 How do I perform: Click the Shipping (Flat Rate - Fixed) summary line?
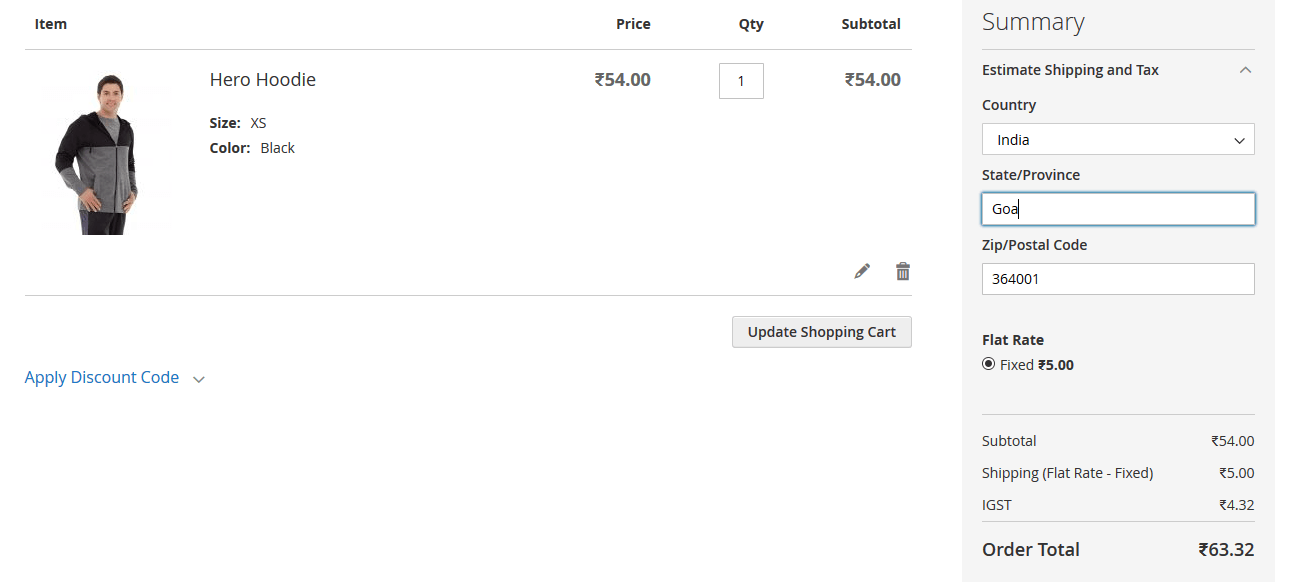click(1067, 473)
